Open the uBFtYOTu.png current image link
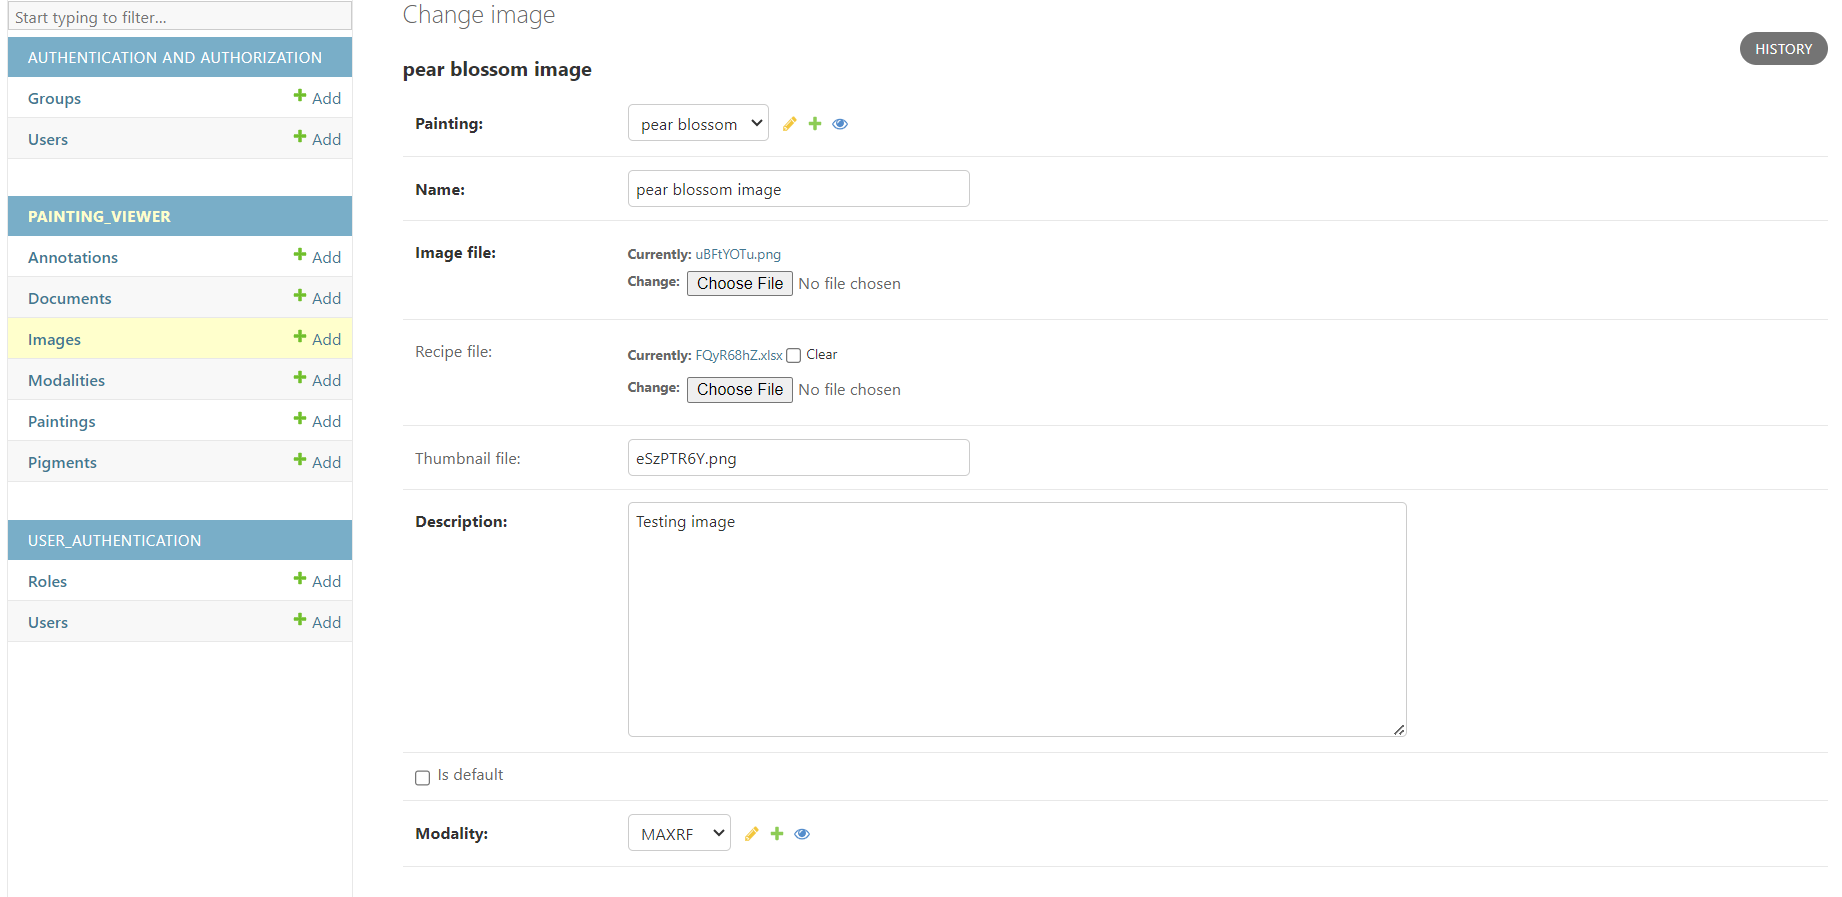 (738, 254)
